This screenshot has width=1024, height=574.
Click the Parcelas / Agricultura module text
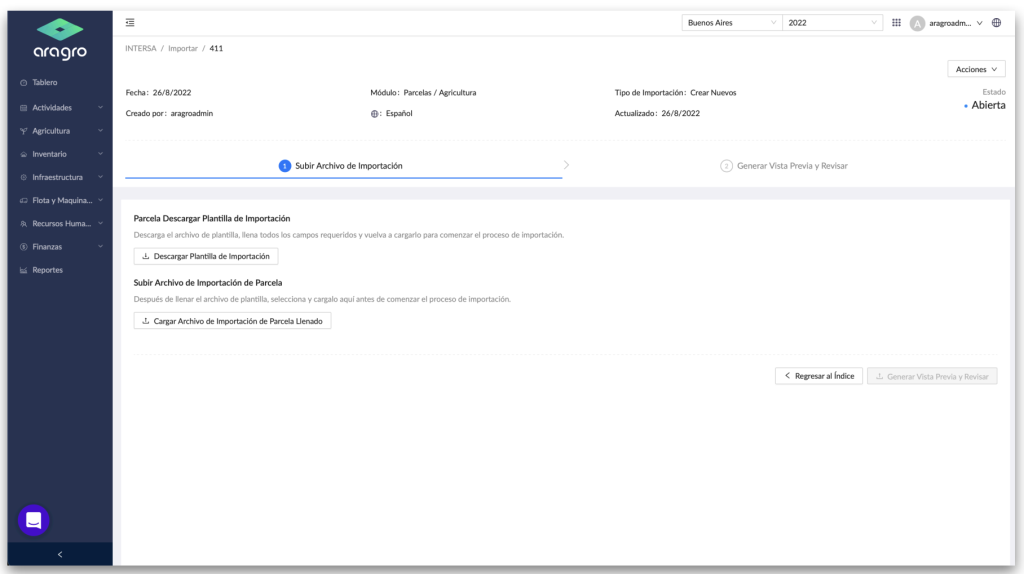[440, 93]
